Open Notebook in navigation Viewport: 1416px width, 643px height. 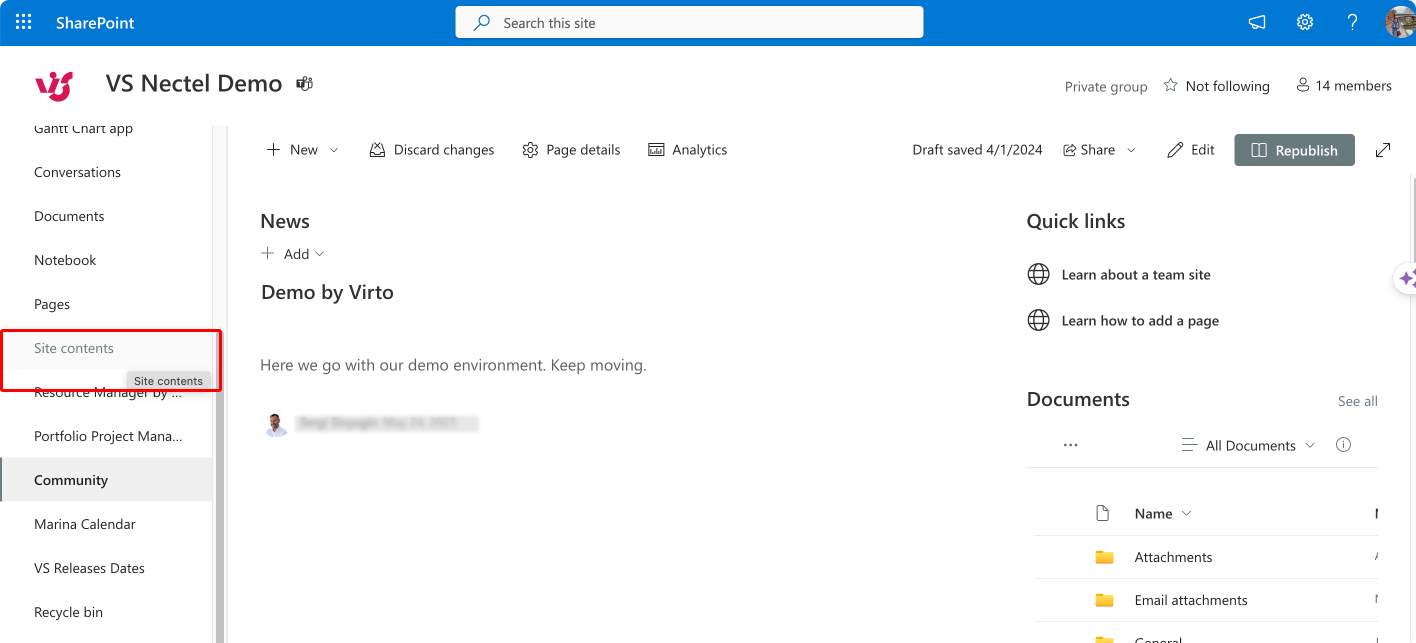click(x=65, y=260)
